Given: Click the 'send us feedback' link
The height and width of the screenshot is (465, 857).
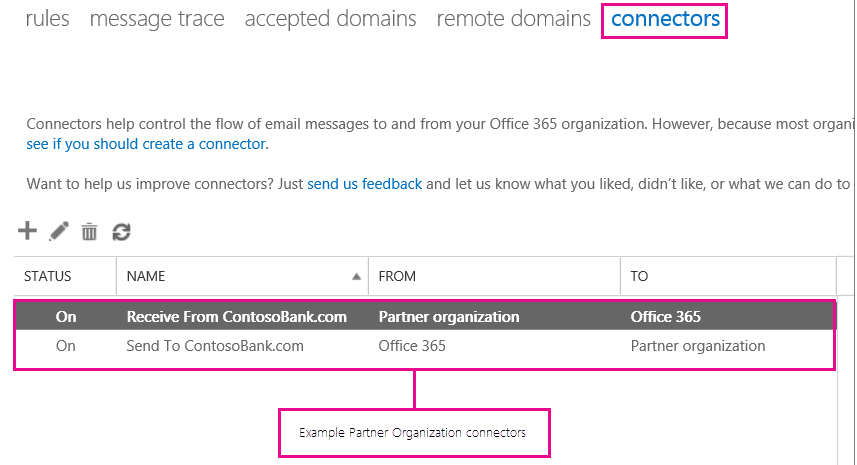Looking at the screenshot, I should click(364, 184).
